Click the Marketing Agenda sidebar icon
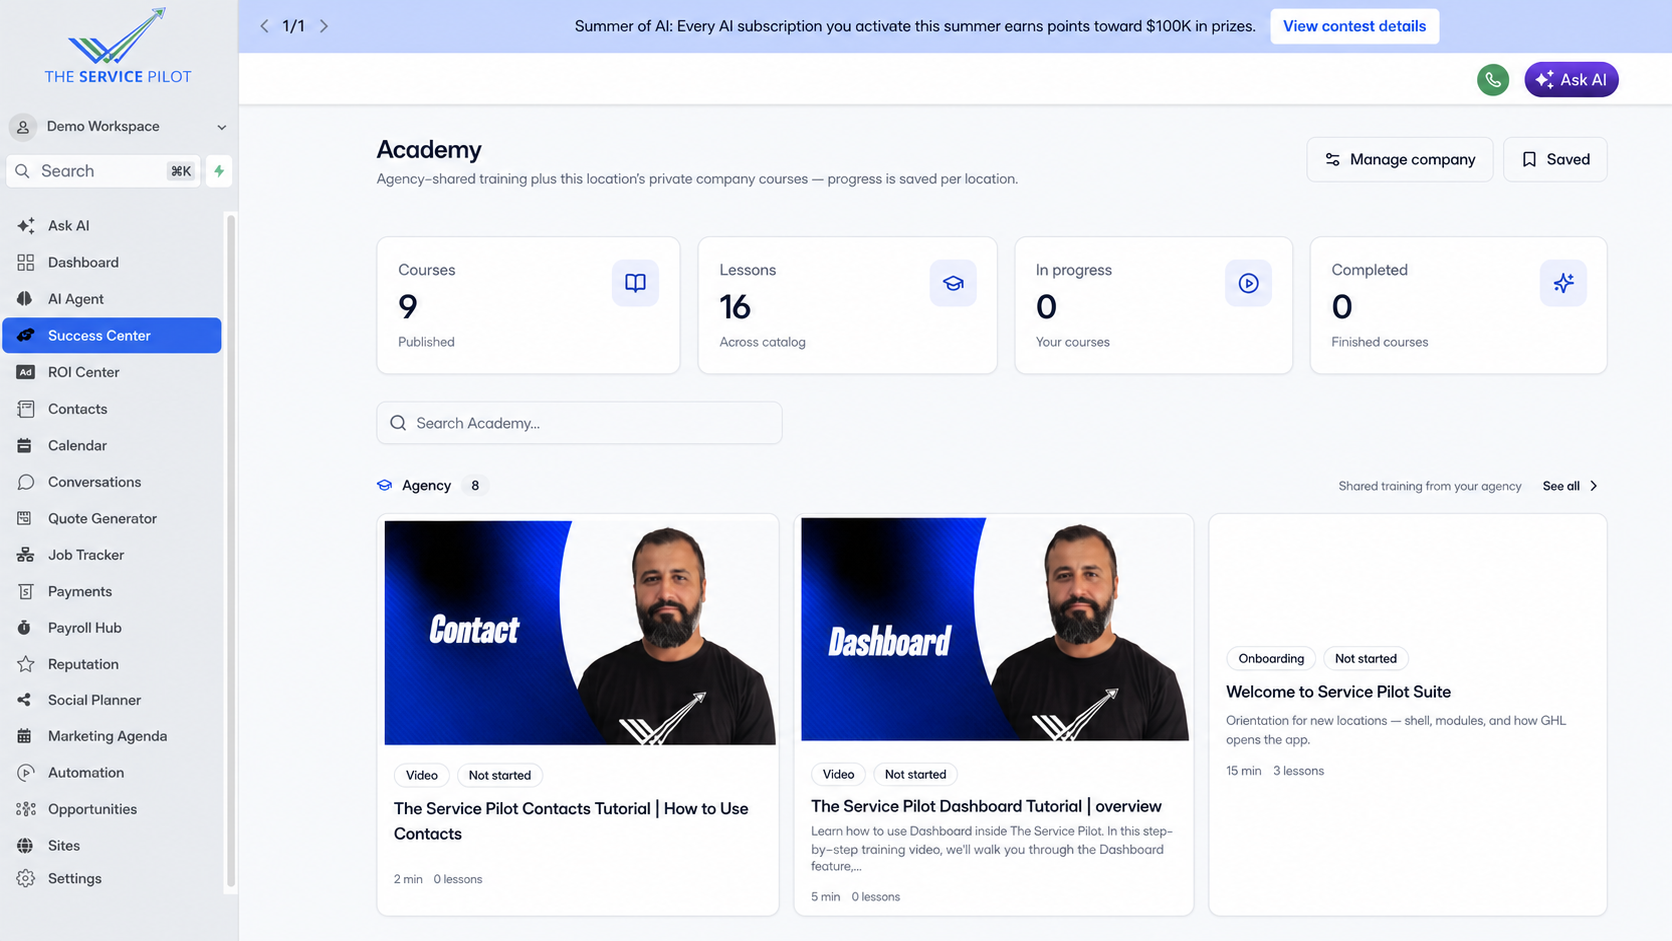 tap(26, 736)
